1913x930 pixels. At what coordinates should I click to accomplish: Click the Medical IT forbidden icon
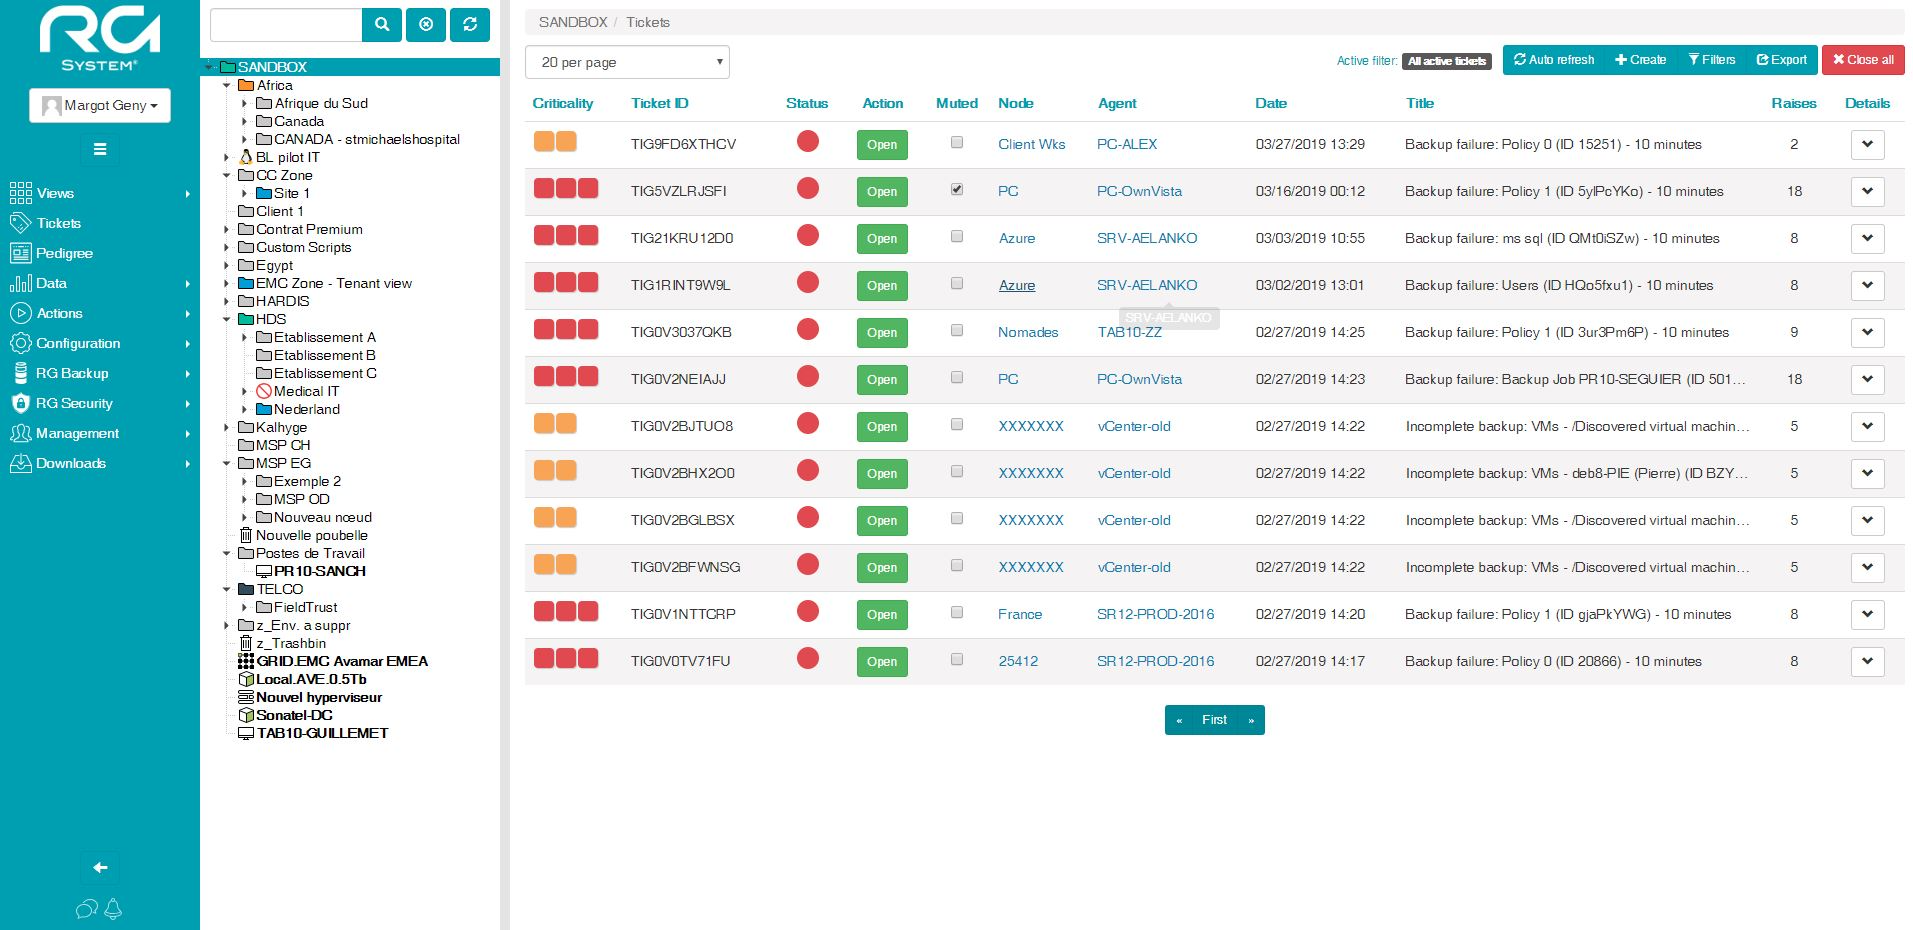point(264,391)
